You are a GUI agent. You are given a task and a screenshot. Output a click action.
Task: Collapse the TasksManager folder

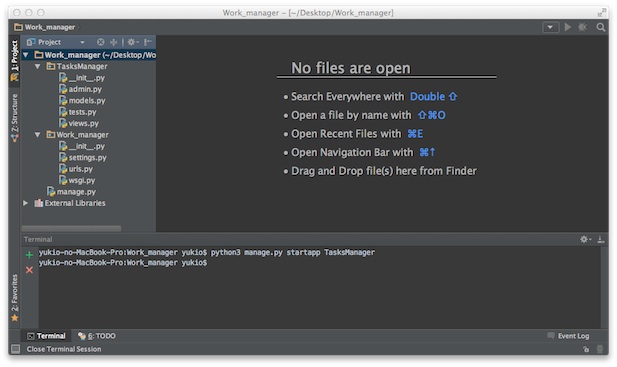coord(38,66)
